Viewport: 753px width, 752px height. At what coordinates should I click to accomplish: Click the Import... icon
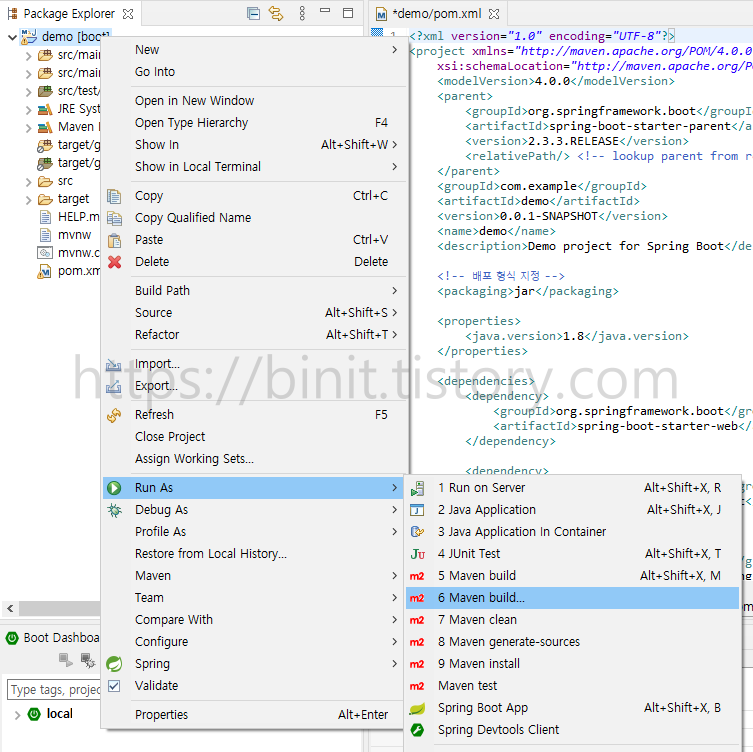click(114, 364)
